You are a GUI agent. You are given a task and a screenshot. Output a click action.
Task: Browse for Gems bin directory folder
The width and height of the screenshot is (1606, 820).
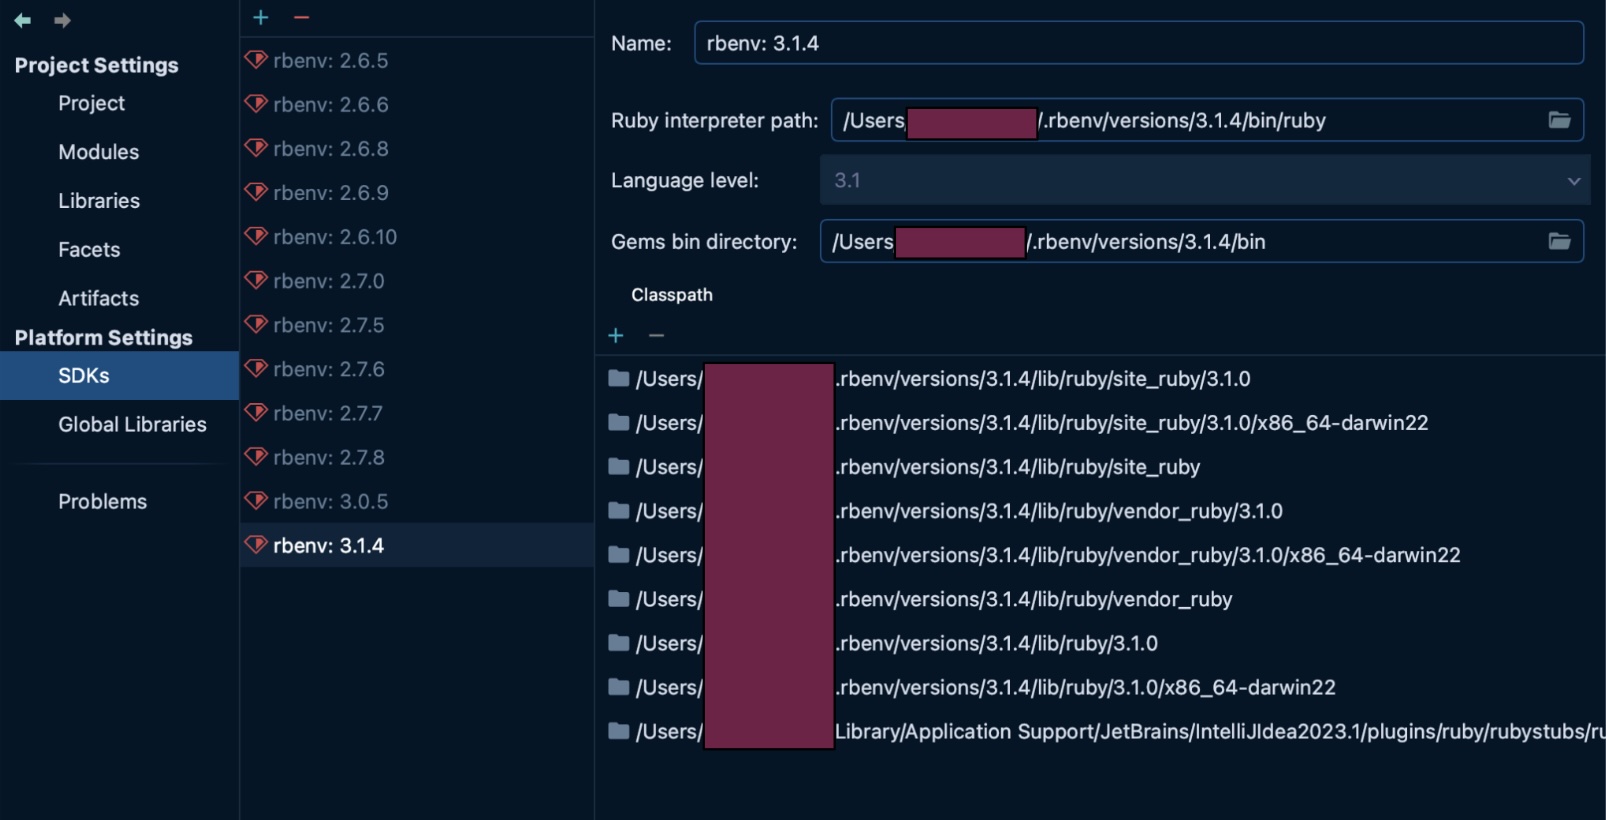coord(1558,241)
